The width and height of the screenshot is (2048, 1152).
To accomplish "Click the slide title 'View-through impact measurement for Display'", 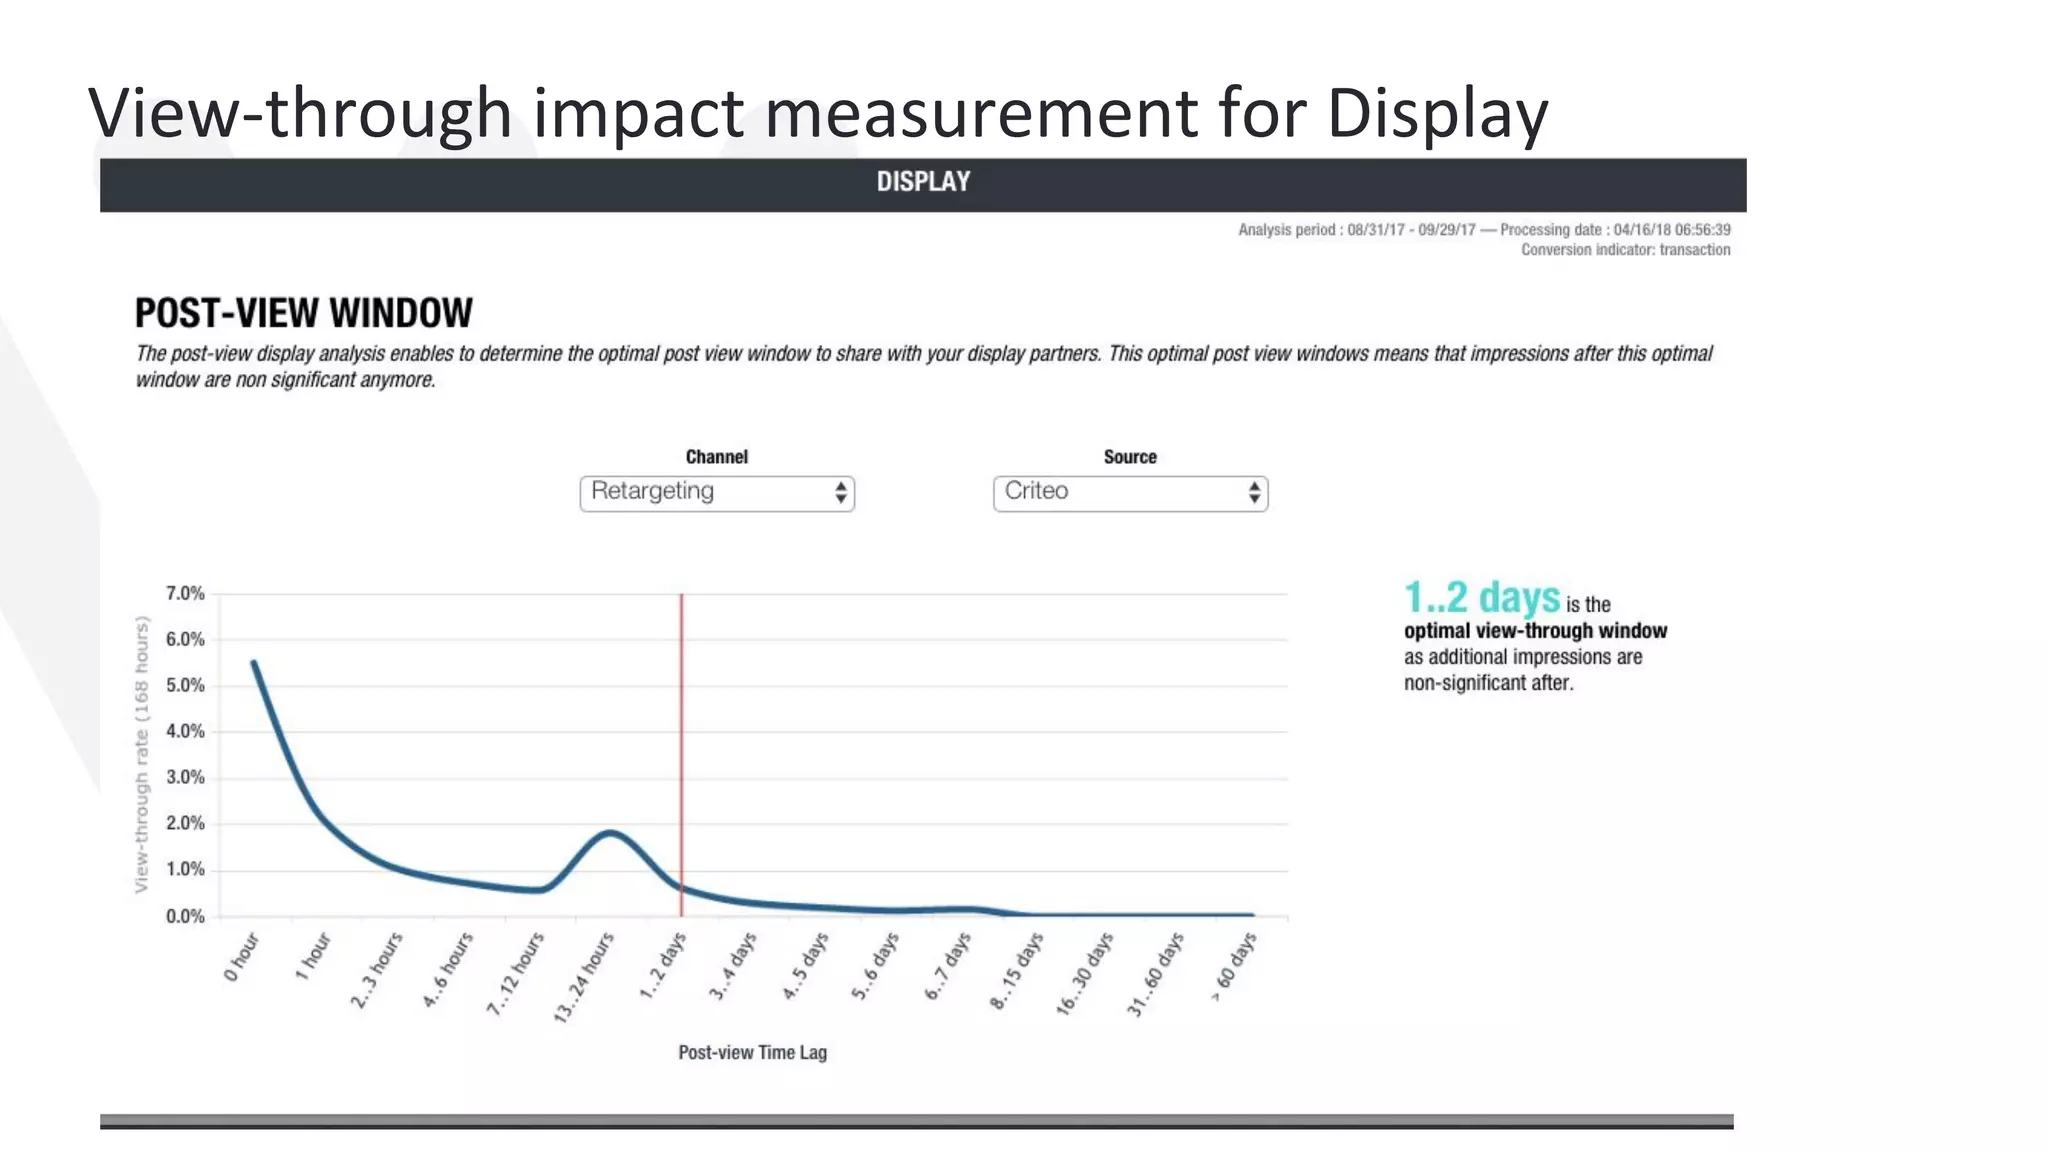I will coord(818,112).
